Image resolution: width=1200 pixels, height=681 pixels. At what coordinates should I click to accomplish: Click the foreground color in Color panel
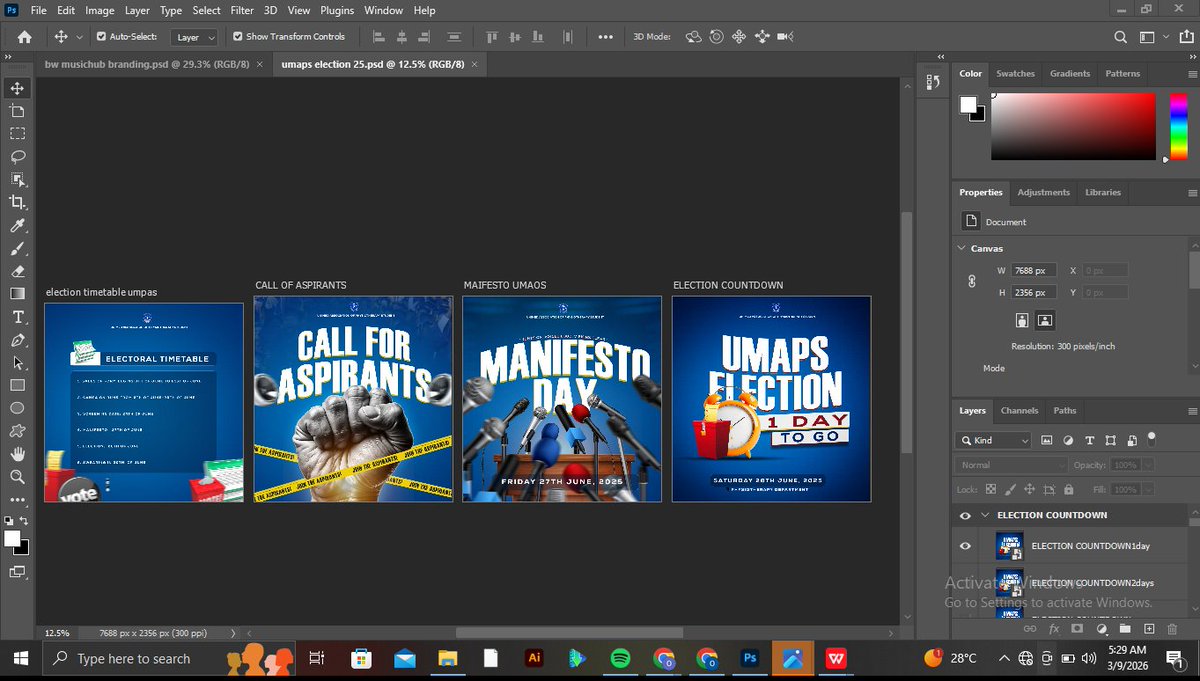point(968,104)
